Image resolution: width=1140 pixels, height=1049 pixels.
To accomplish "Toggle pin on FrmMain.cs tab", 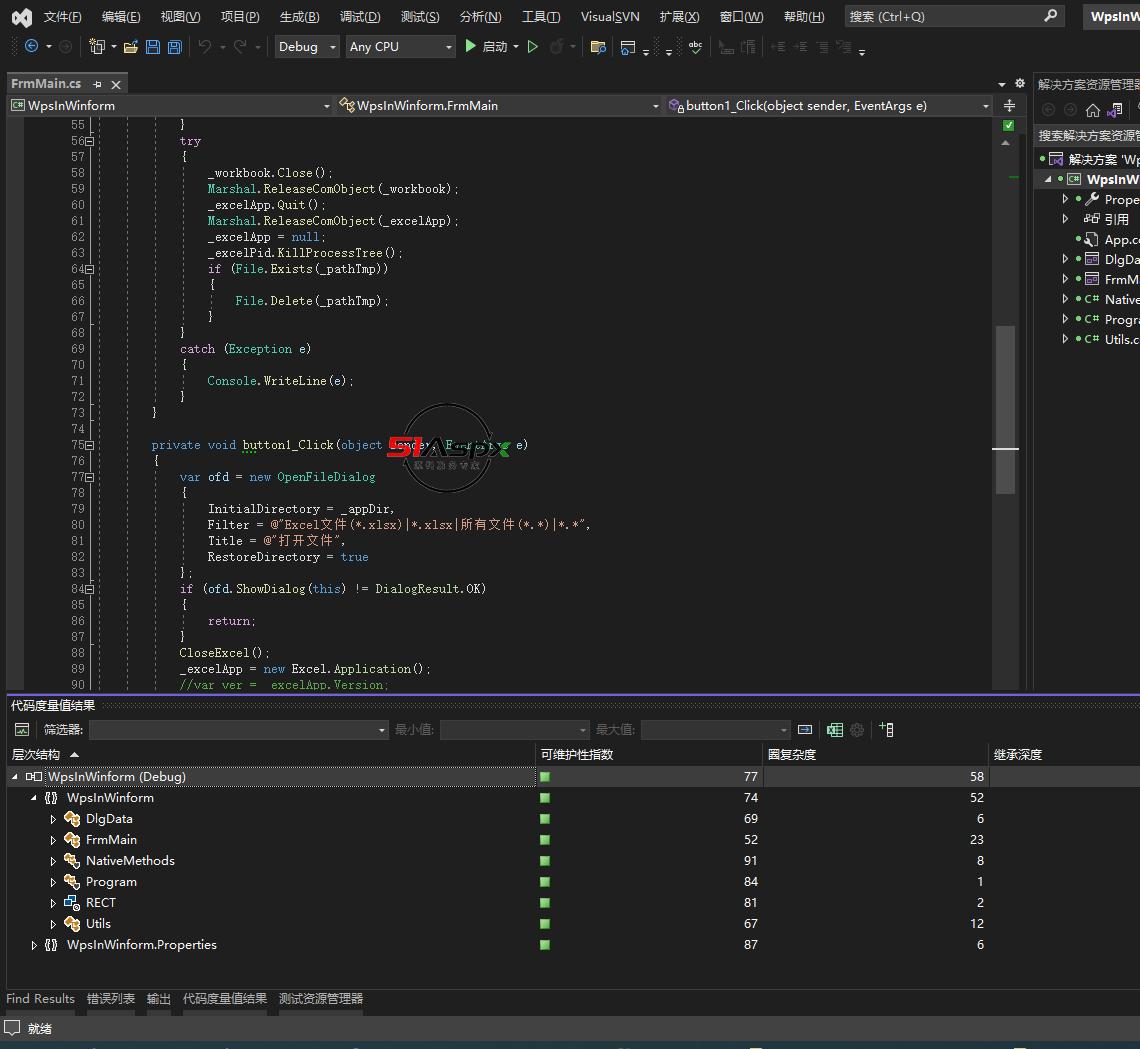I will 97,84.
